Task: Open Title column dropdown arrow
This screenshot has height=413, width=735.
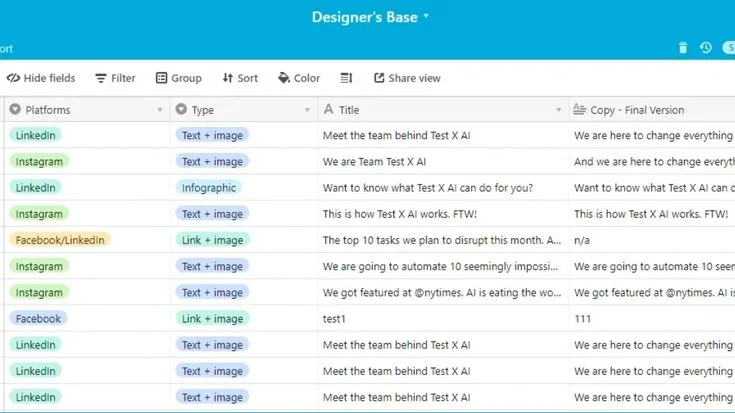Action: tap(558, 110)
